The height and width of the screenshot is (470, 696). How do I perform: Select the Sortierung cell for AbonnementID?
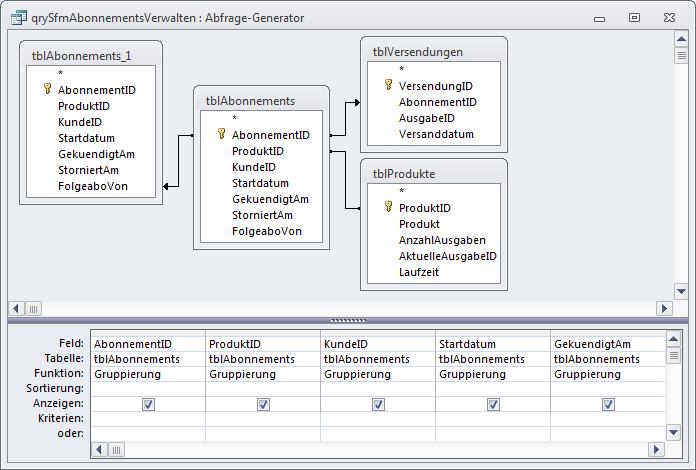click(x=147, y=389)
